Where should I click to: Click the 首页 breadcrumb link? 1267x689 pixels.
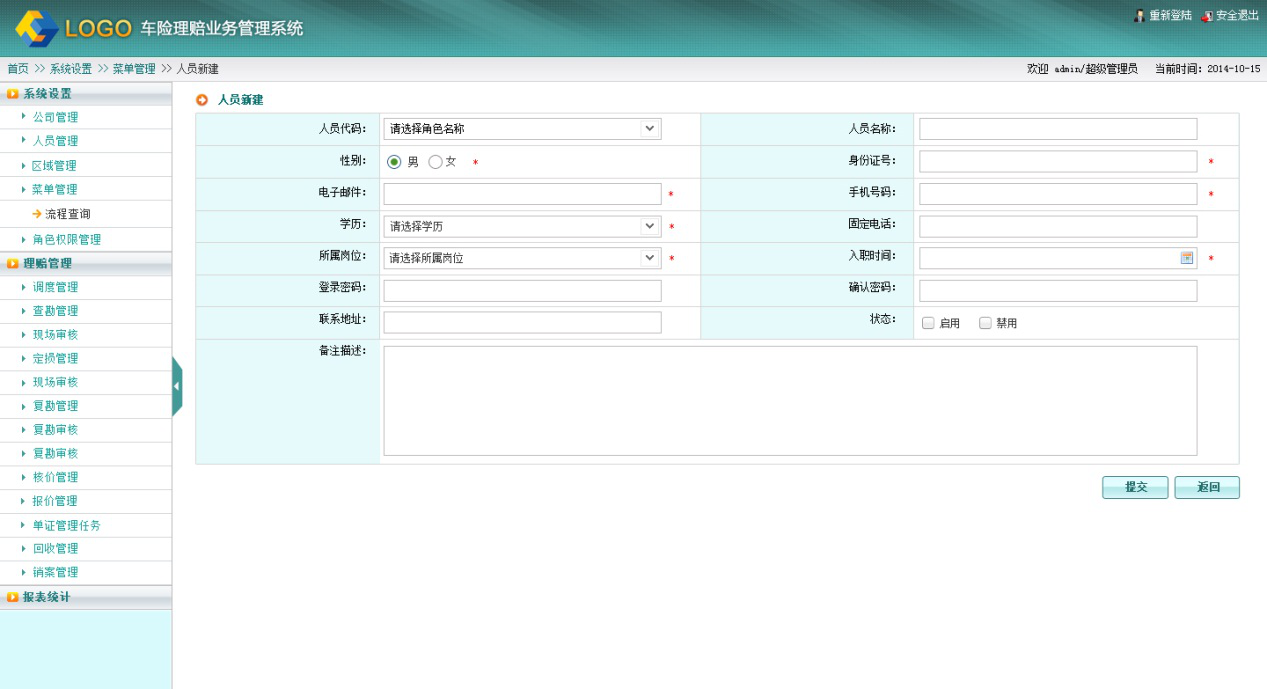point(18,69)
